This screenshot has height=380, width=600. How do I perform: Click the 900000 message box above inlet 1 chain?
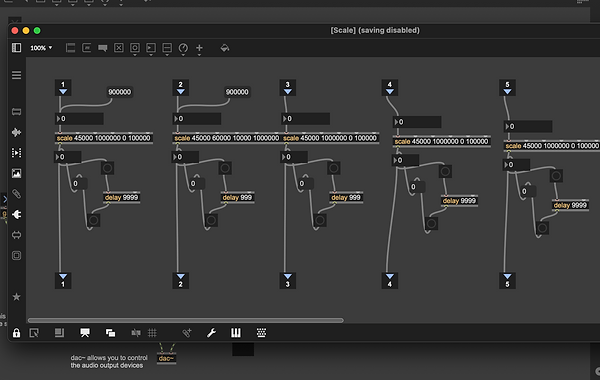pyautogui.click(x=119, y=92)
